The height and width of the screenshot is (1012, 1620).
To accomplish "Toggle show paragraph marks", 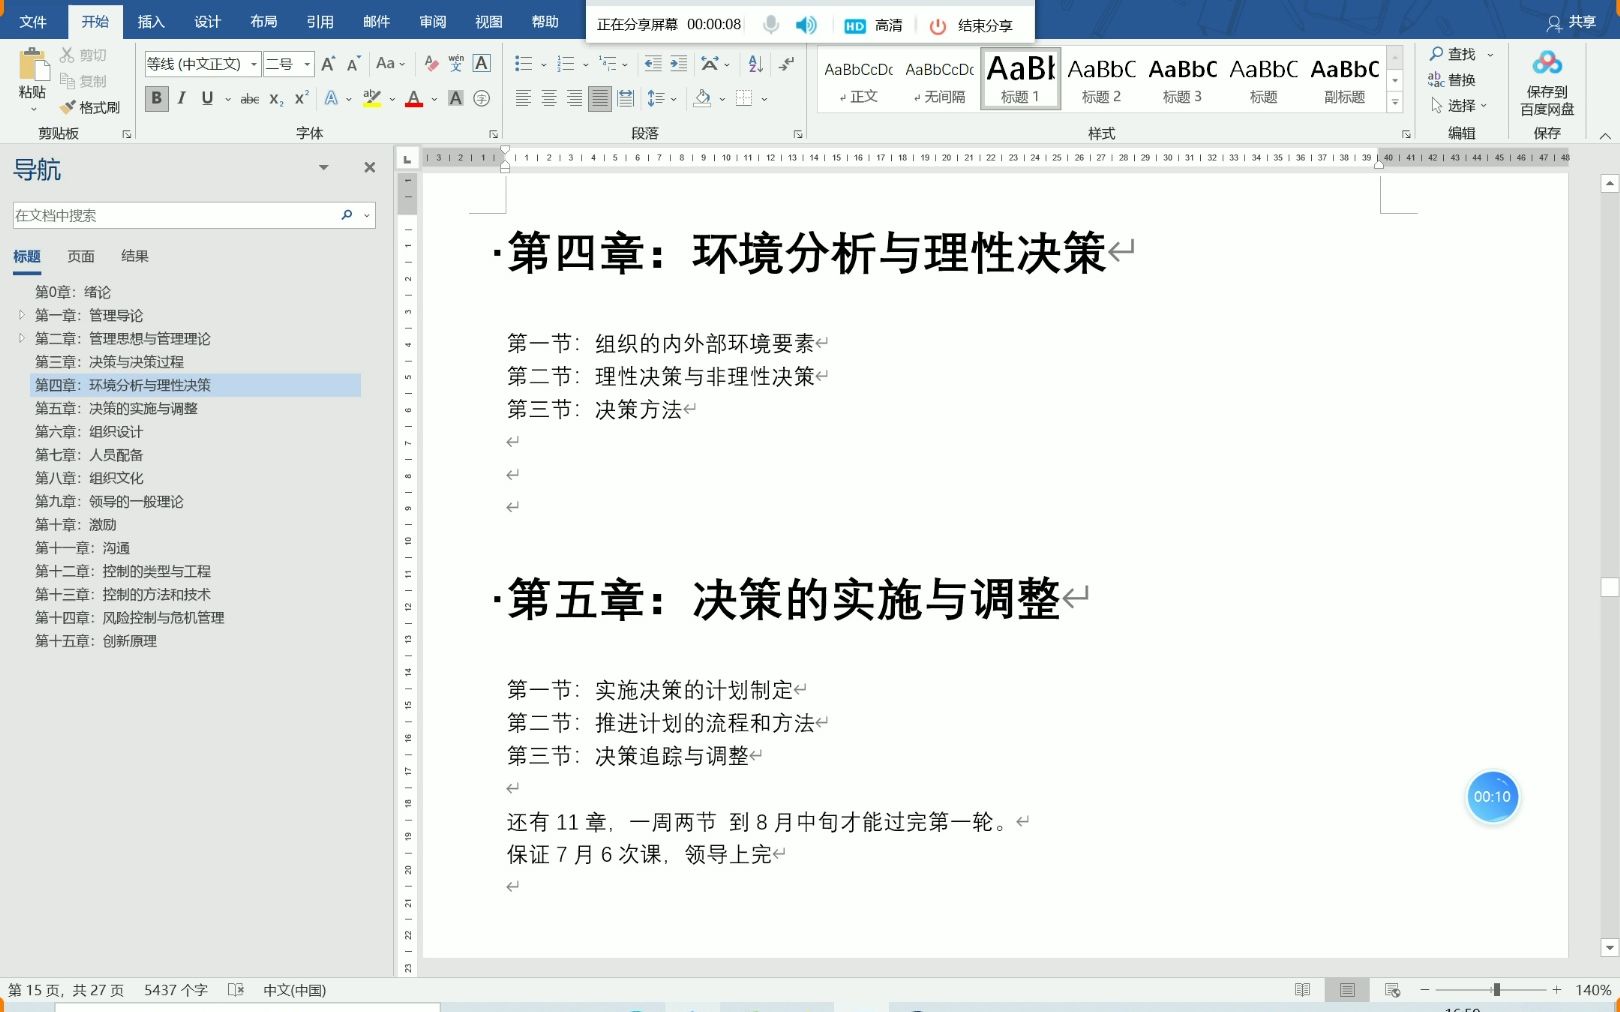I will pyautogui.click(x=787, y=64).
